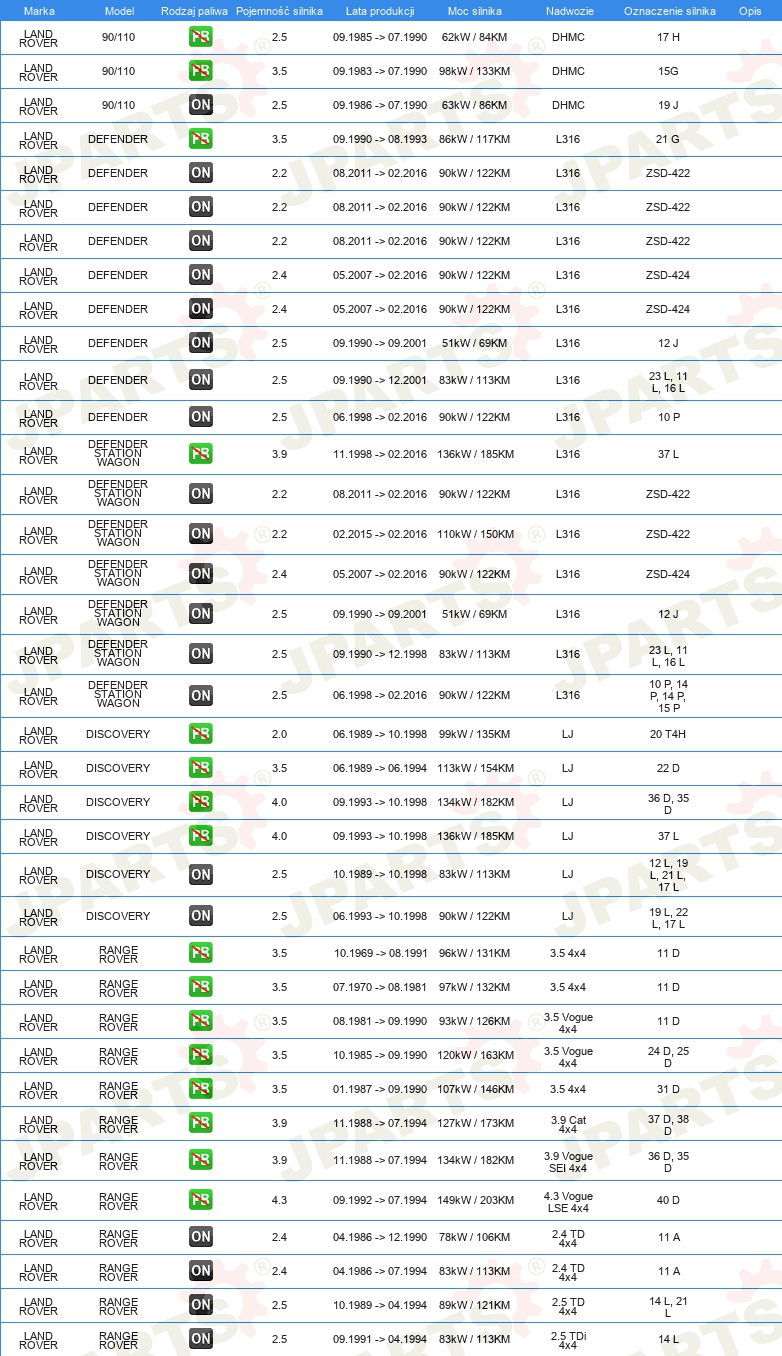Click the Lata produkcji column header
The image size is (782, 1356).
380,10
